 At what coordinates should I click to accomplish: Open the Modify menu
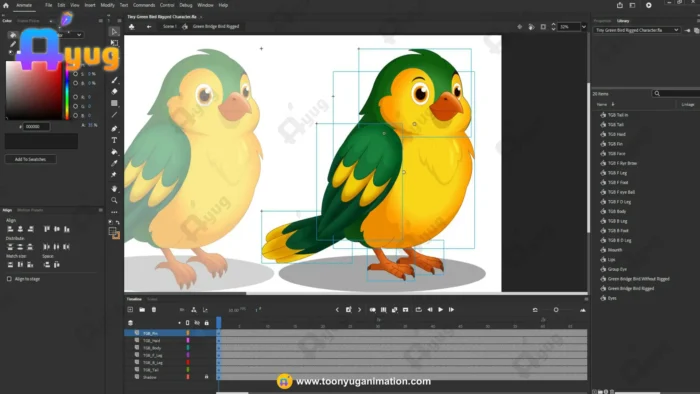(x=107, y=5)
